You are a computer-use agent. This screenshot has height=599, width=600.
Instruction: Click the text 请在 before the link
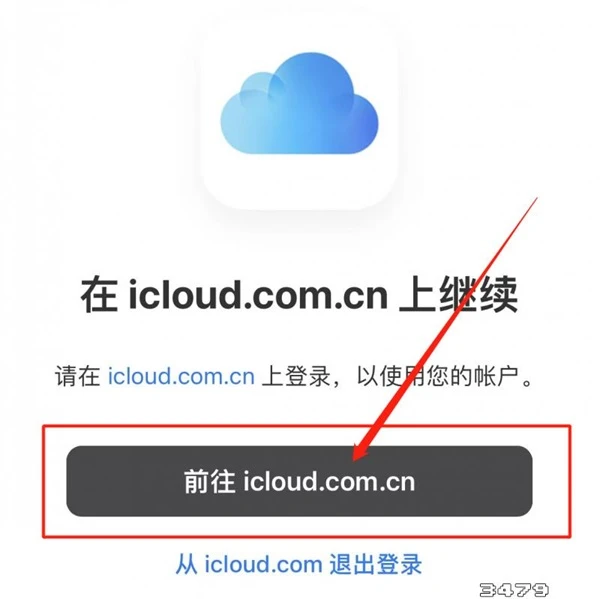[x=78, y=376]
